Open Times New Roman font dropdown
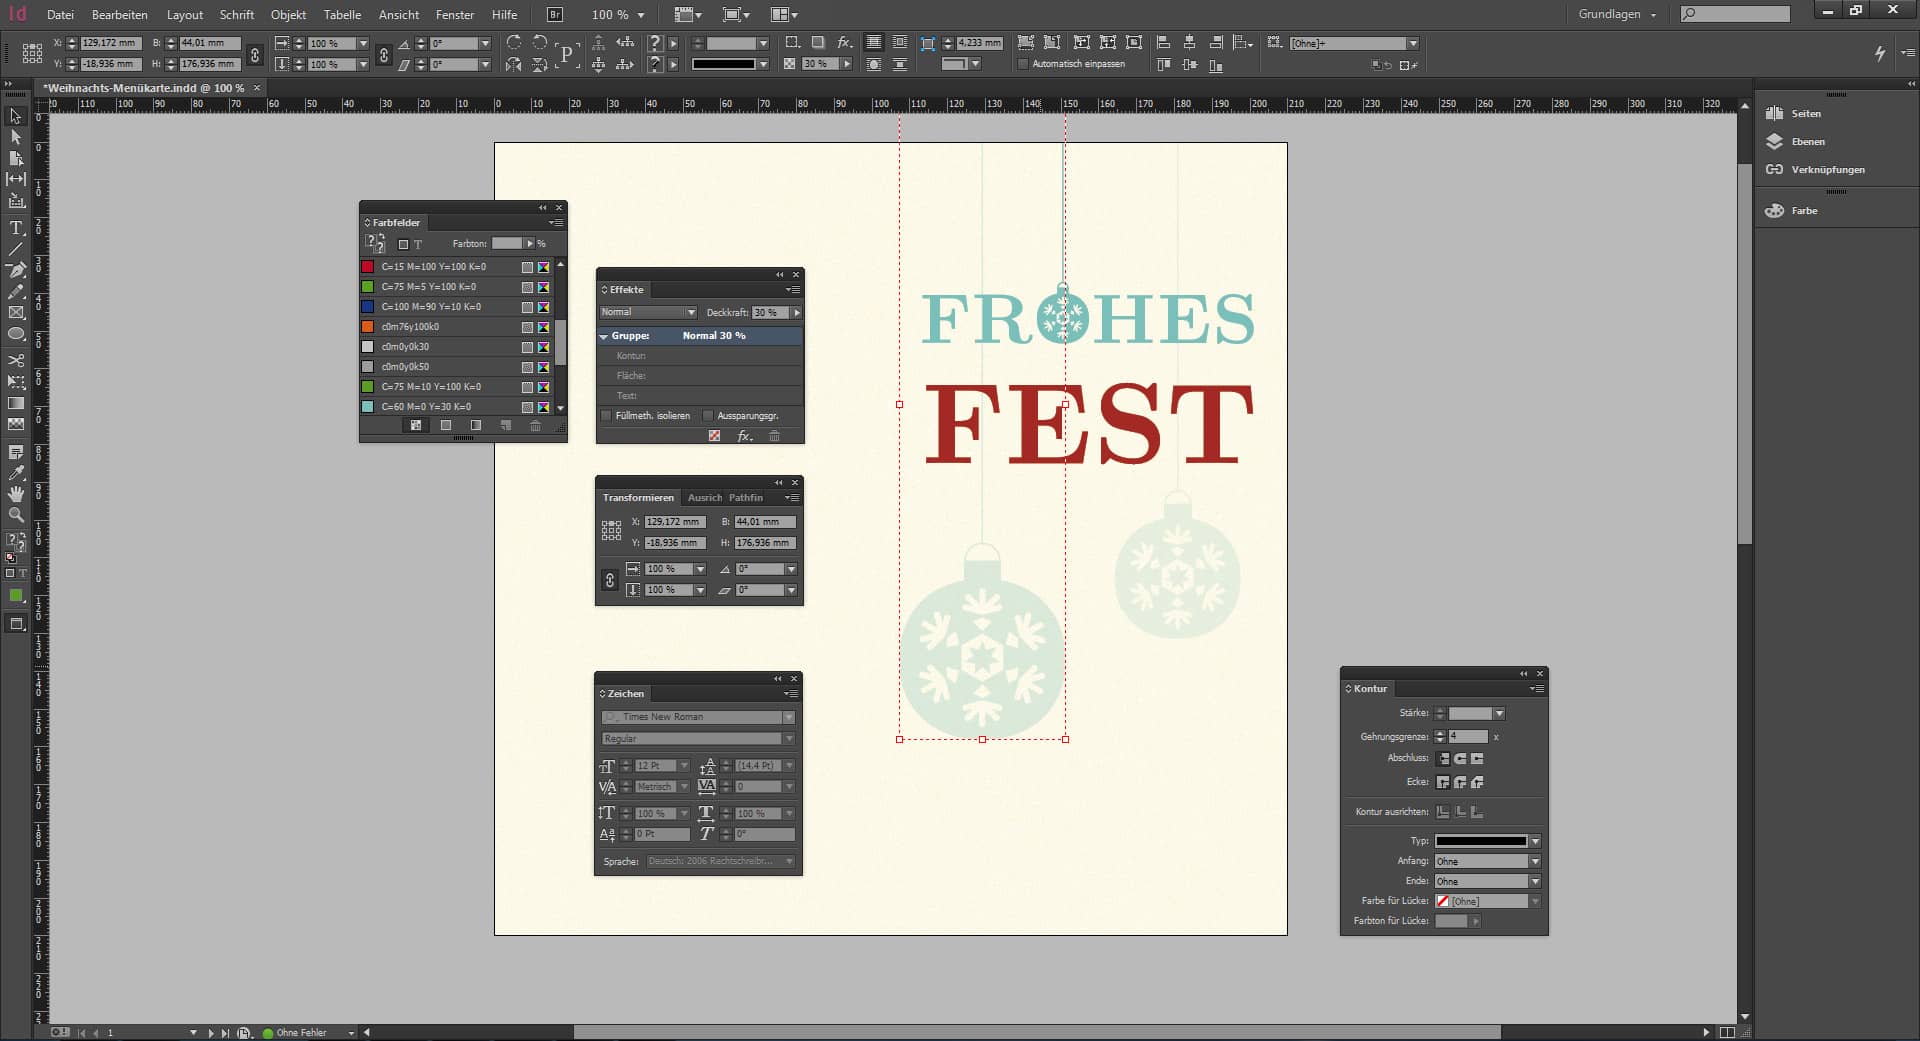Screen dimensions: 1920x1041 click(x=789, y=717)
